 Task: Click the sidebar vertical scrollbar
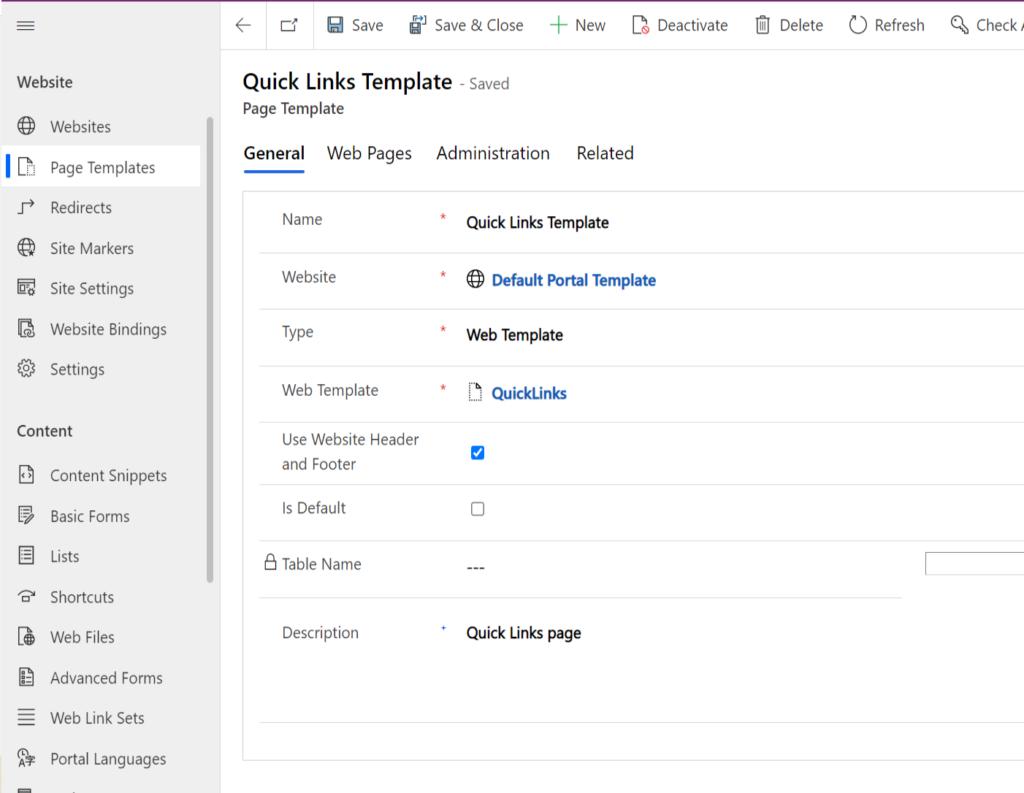tap(210, 349)
